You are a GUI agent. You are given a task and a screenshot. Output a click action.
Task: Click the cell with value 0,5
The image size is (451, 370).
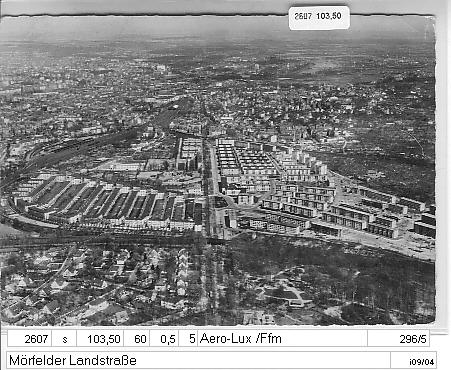pyautogui.click(x=164, y=339)
